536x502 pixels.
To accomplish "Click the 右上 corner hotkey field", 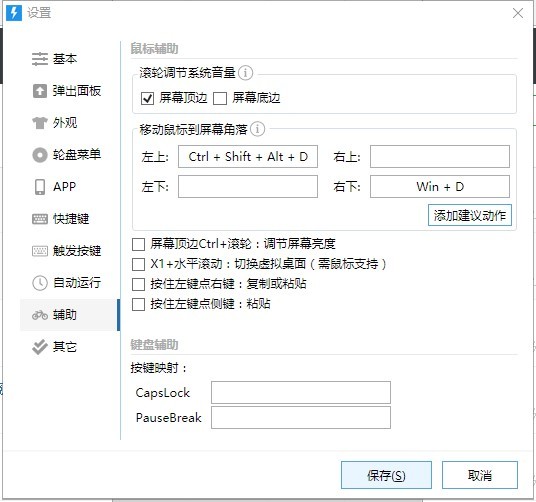I will [x=440, y=157].
